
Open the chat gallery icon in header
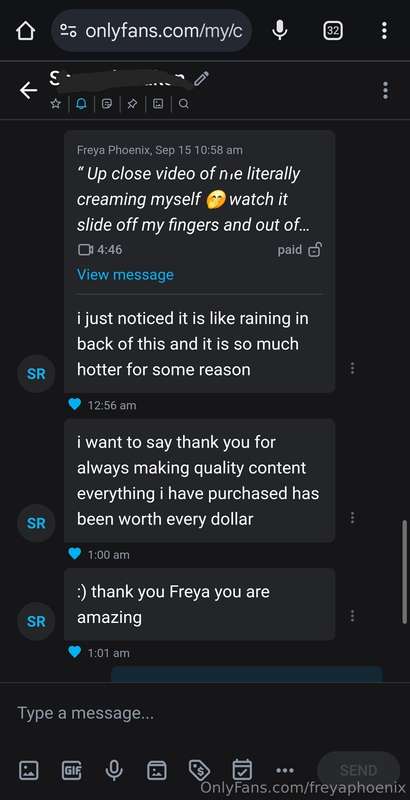point(158,104)
